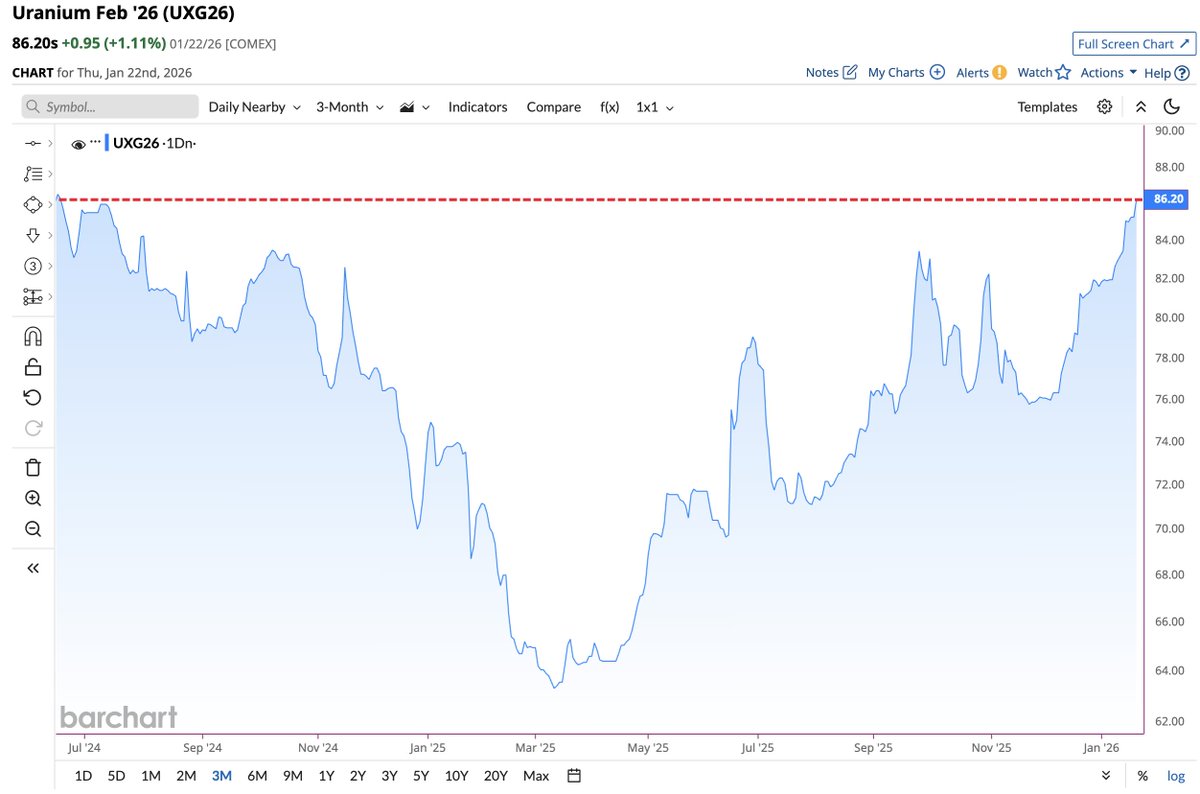Select the 5D time range
1200x794 pixels.
(x=117, y=775)
